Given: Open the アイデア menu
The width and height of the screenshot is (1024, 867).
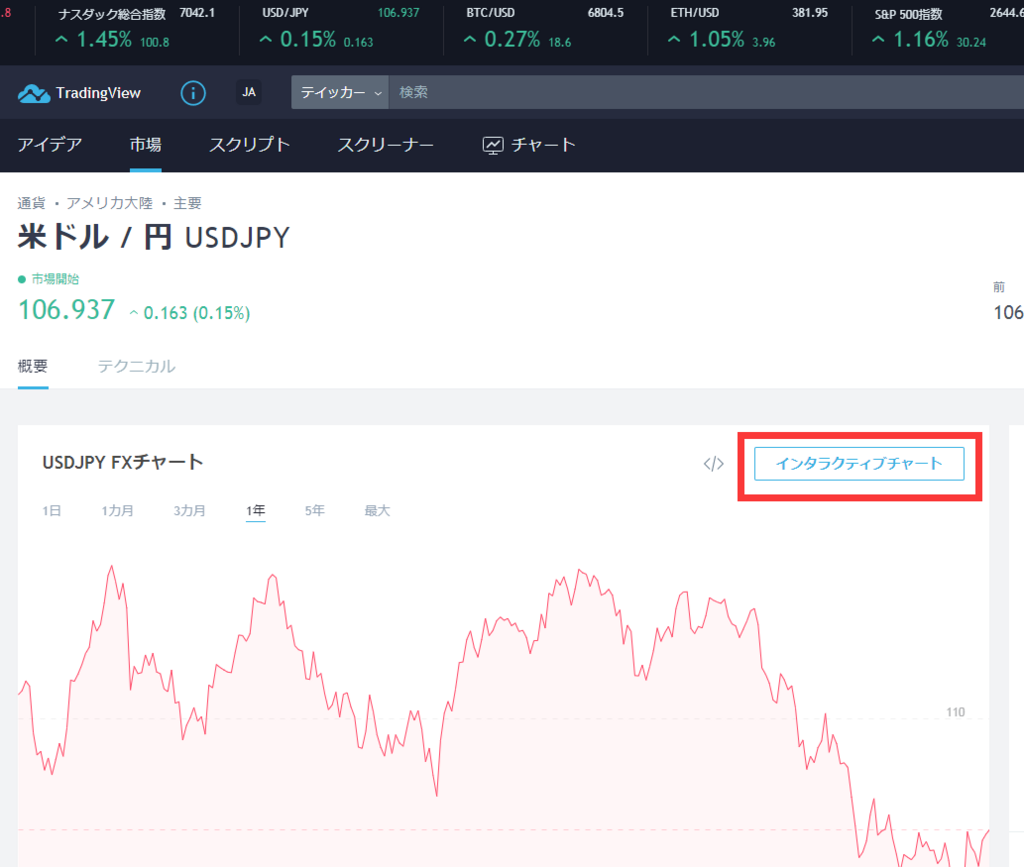Looking at the screenshot, I should 50,144.
